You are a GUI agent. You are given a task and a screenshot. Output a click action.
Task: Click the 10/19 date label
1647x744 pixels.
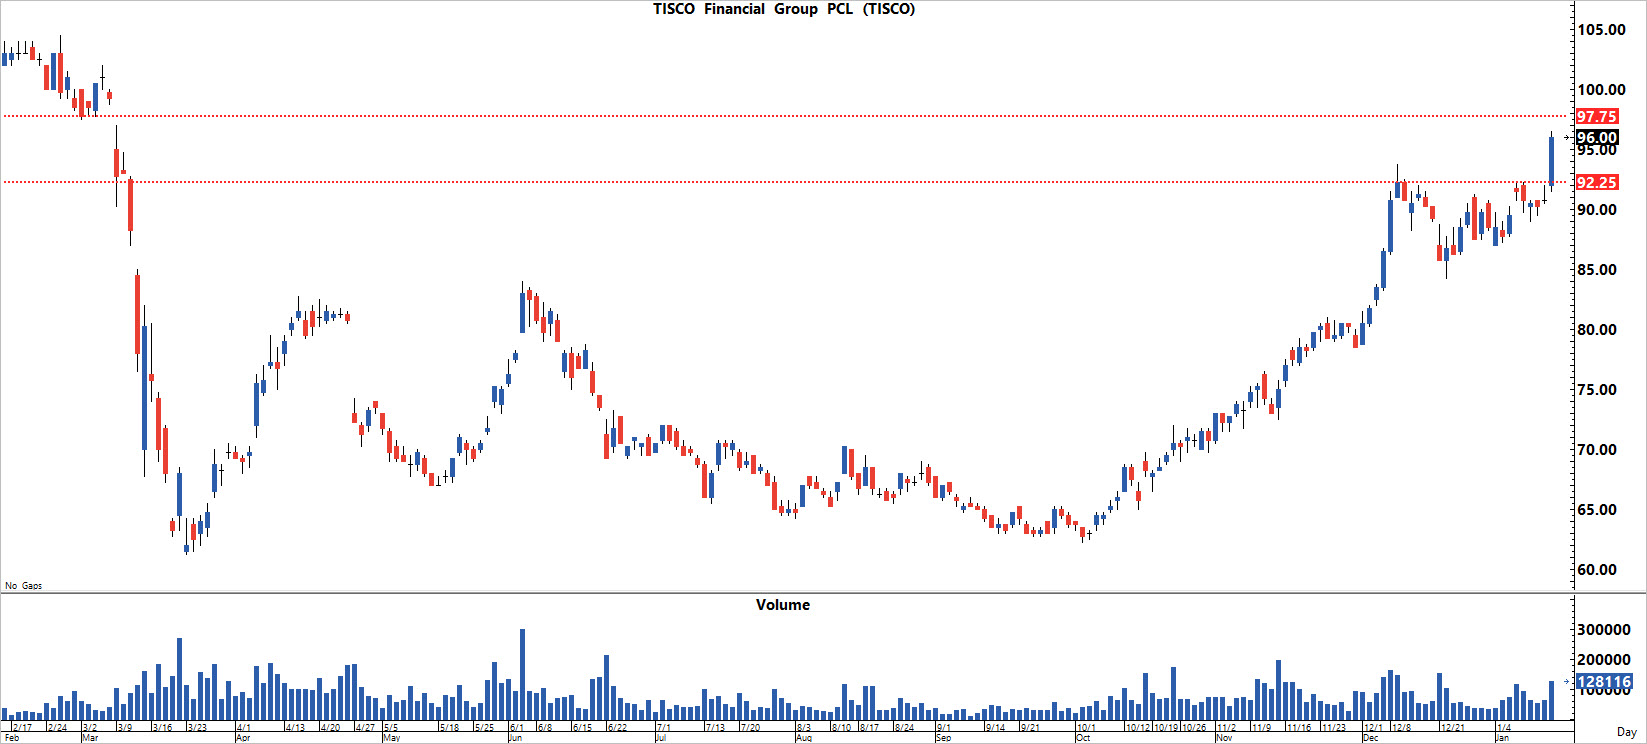point(1166,728)
